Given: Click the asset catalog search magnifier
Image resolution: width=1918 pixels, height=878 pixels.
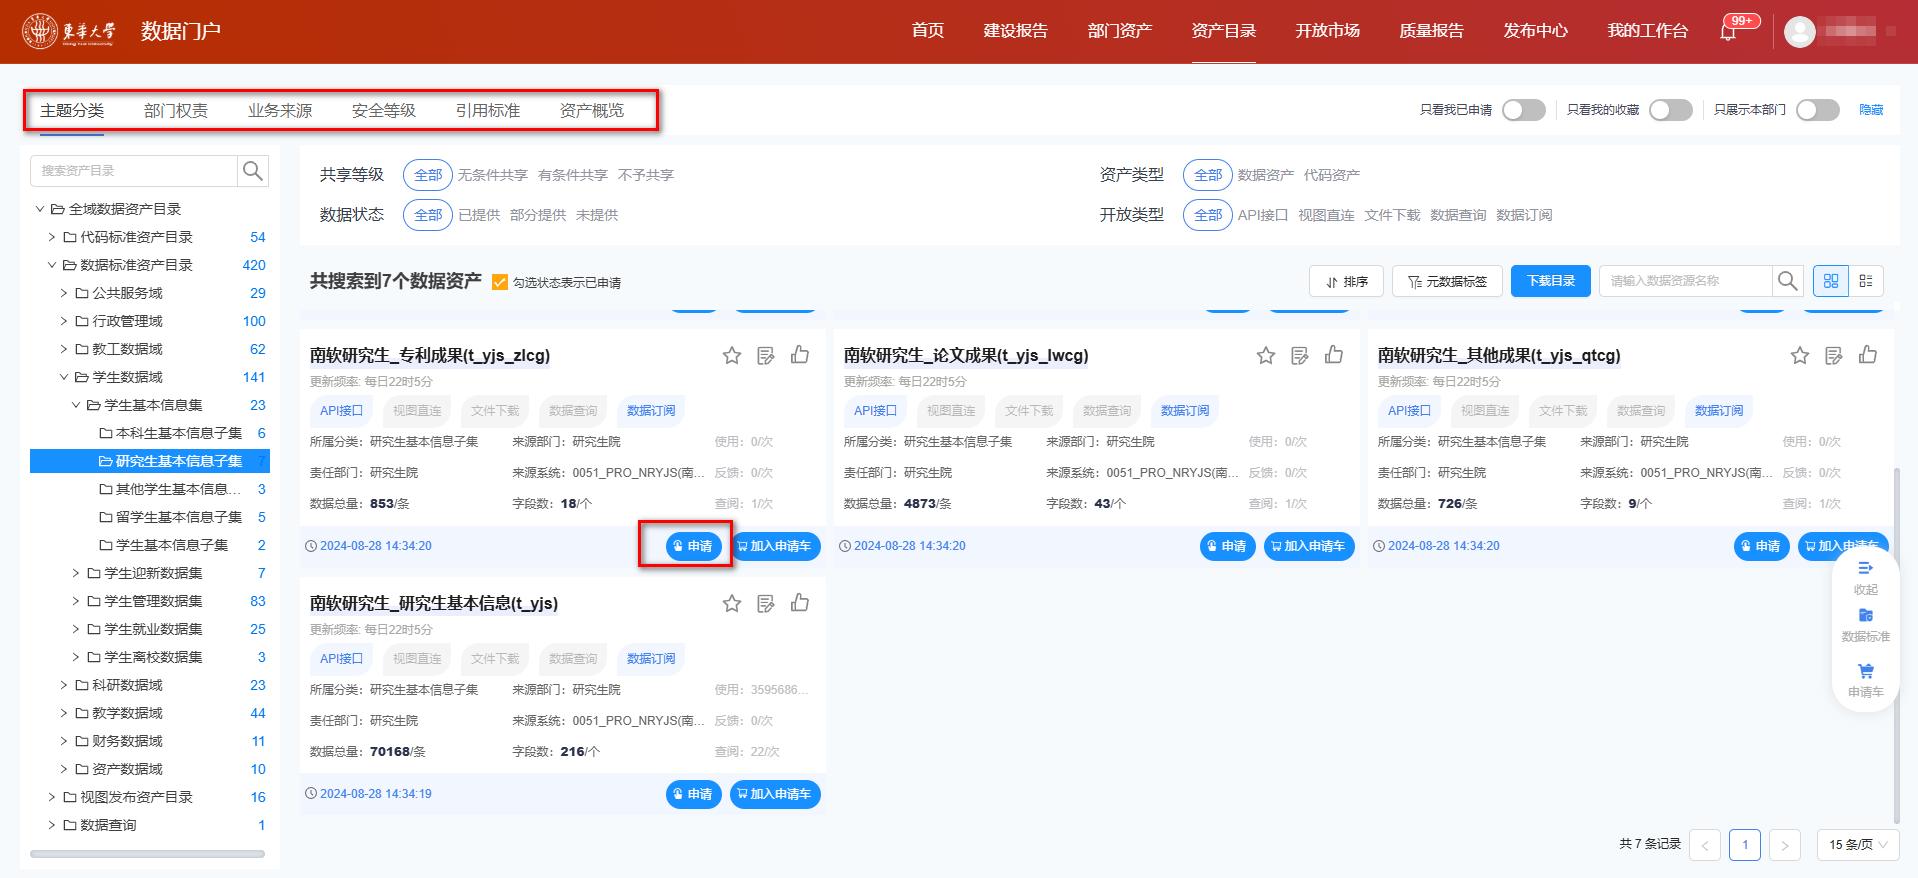Looking at the screenshot, I should pos(253,171).
